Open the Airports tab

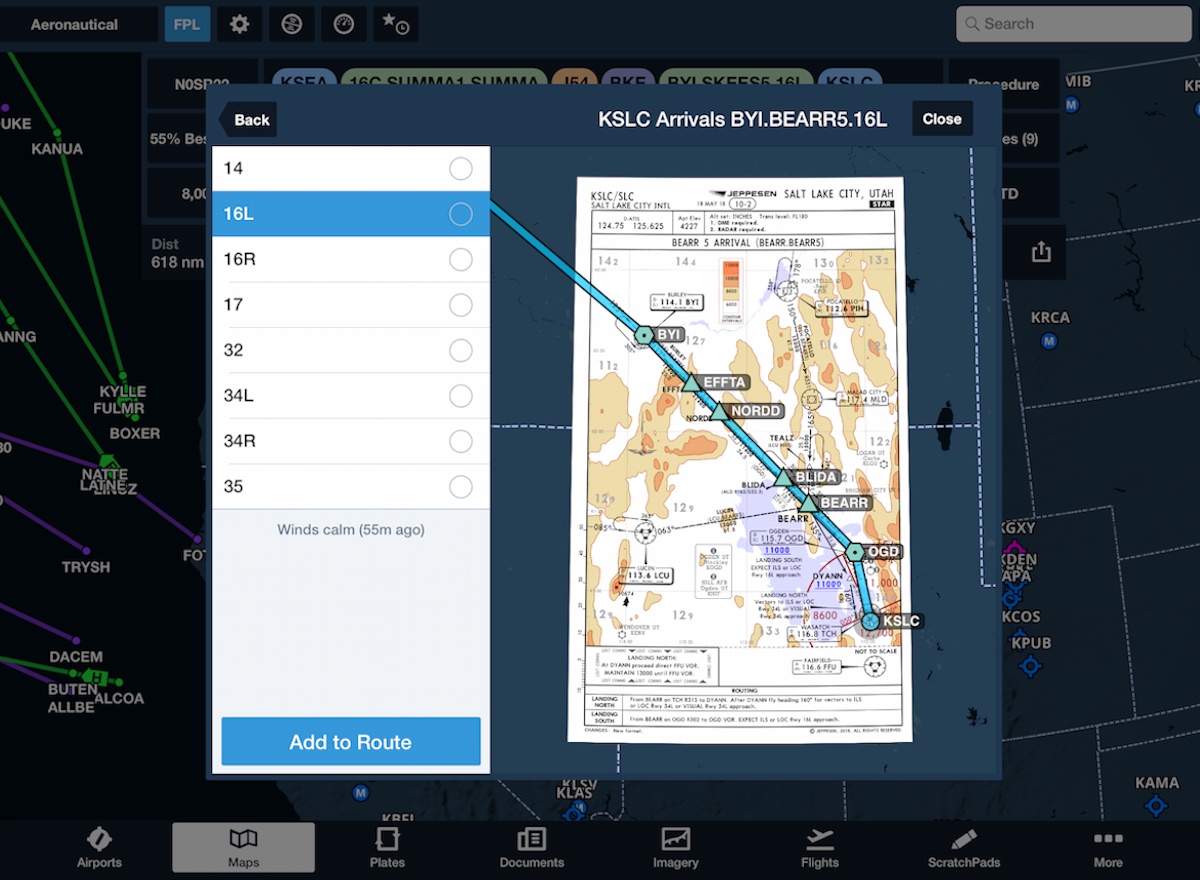99,848
